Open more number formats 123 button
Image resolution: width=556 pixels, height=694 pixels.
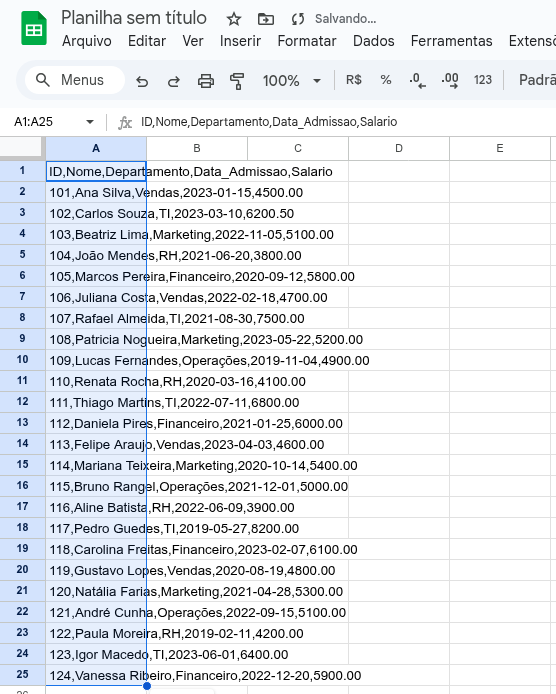[483, 80]
